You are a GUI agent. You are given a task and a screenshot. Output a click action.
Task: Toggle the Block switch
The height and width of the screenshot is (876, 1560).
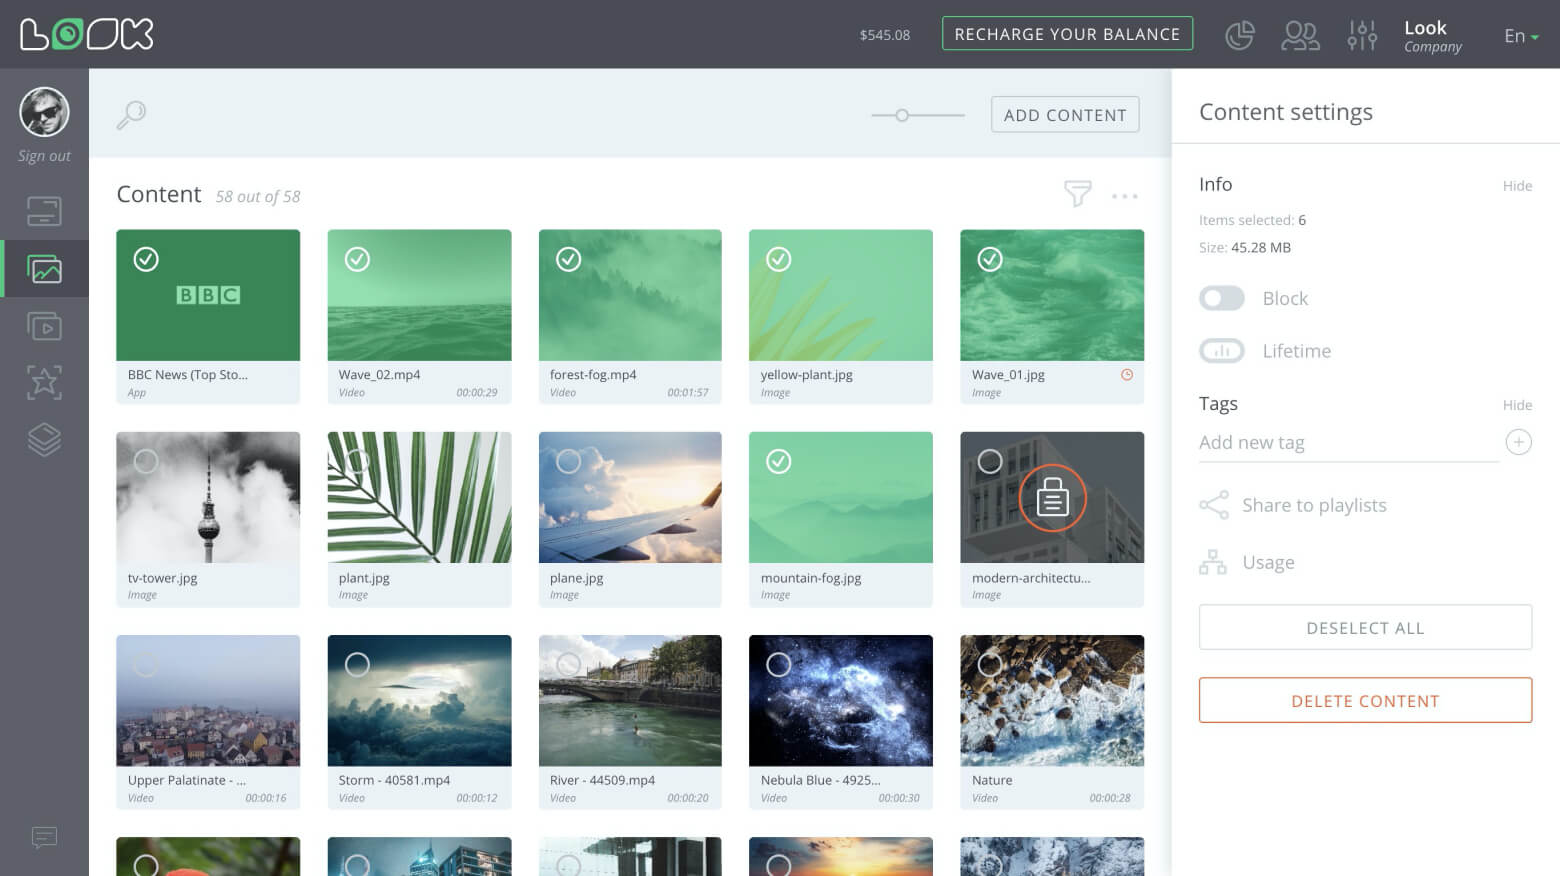(1221, 298)
